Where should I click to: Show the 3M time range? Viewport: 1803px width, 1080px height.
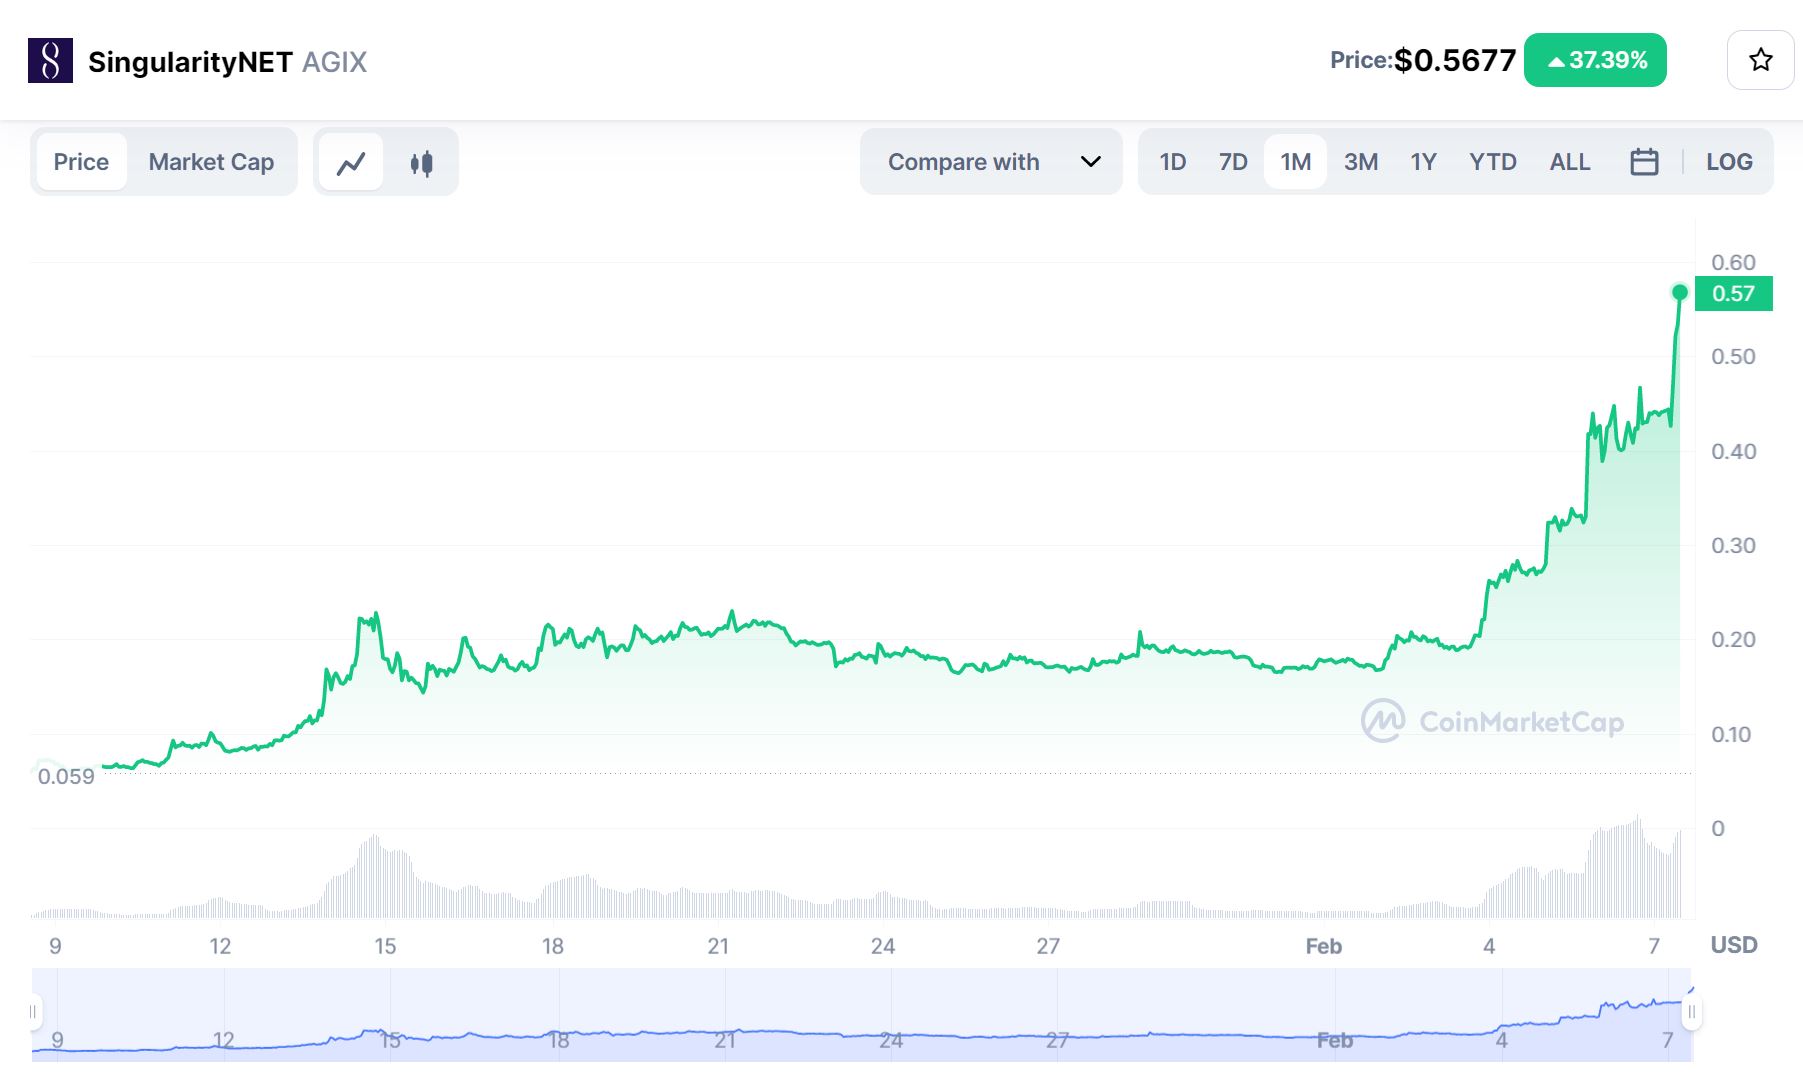(x=1360, y=162)
